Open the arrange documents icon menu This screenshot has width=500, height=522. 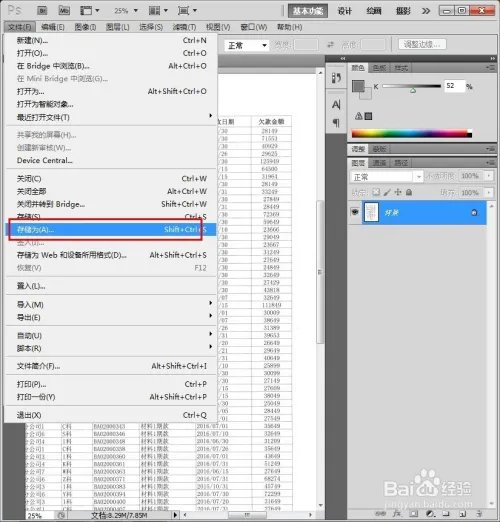point(158,11)
